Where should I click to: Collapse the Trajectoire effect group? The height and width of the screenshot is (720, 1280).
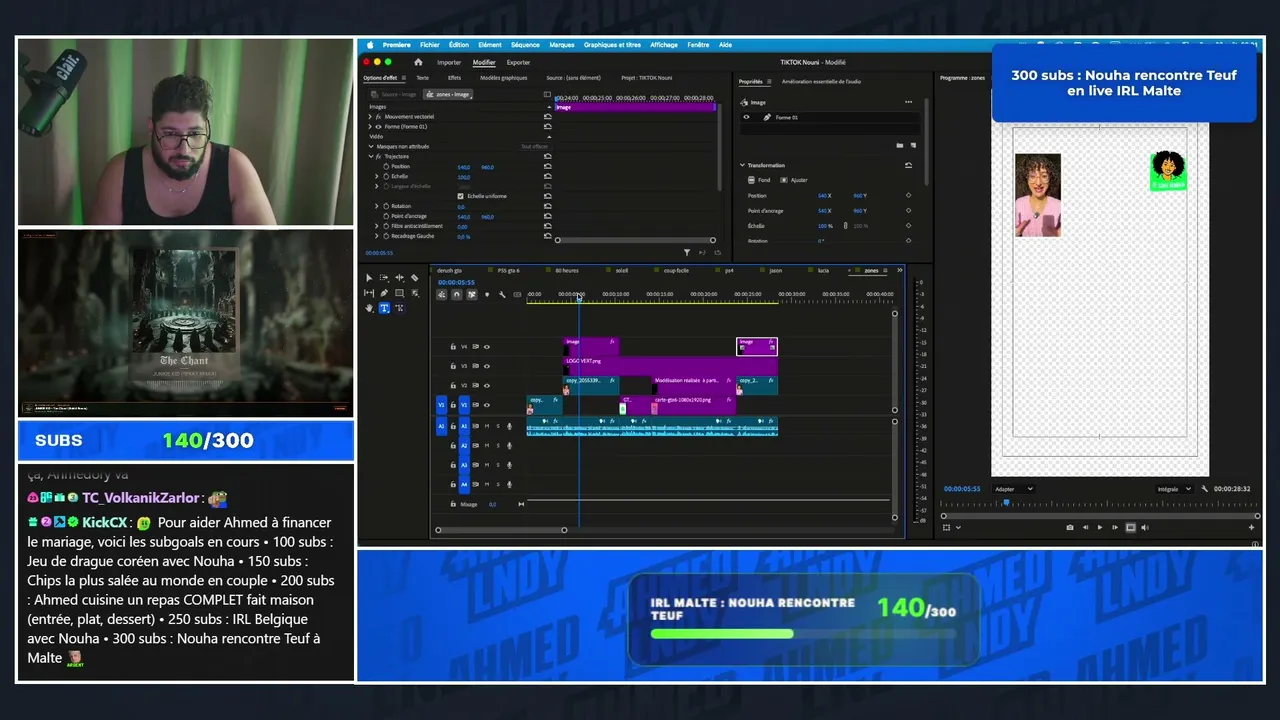370,157
